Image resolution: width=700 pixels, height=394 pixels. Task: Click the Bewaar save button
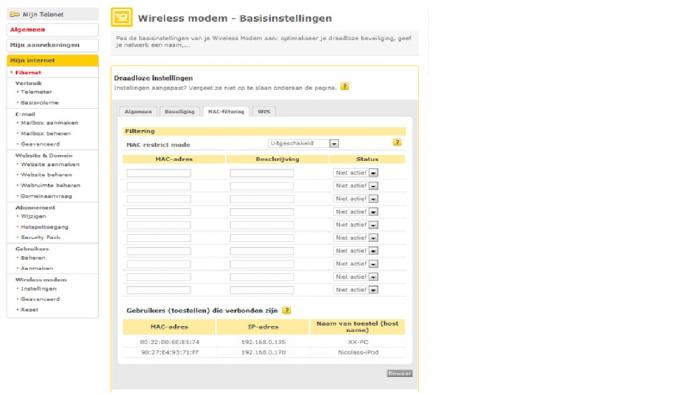pos(400,373)
